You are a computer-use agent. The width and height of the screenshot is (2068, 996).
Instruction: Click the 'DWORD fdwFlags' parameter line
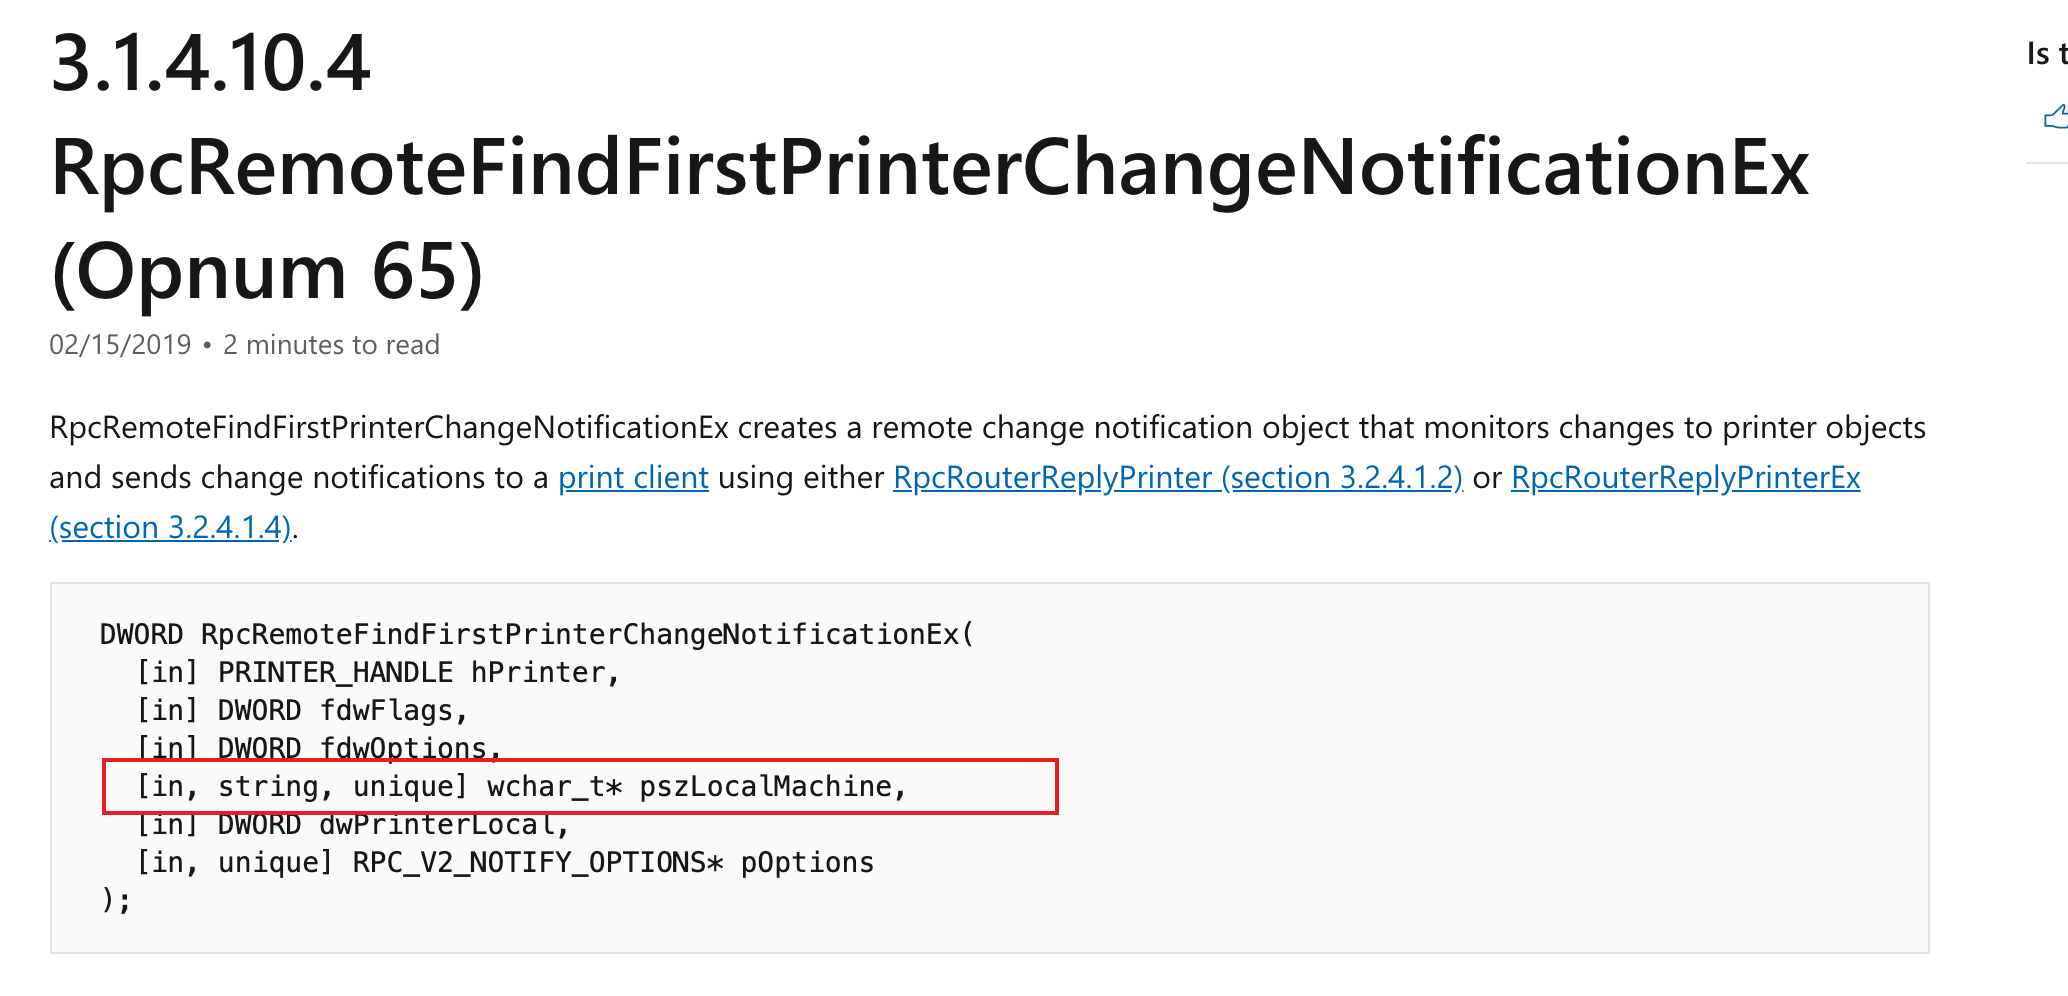pos(302,710)
